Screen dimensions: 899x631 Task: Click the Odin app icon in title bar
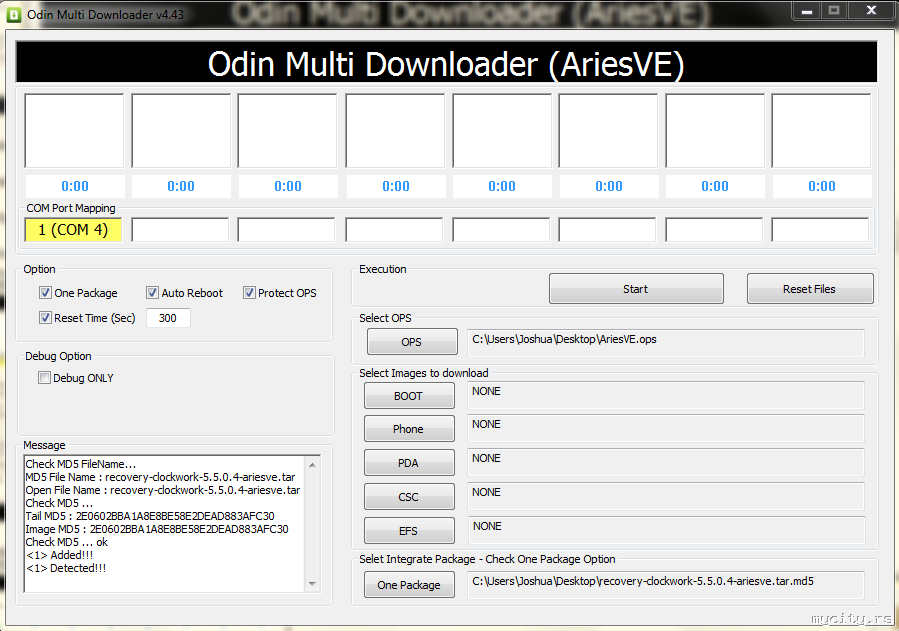(14, 14)
